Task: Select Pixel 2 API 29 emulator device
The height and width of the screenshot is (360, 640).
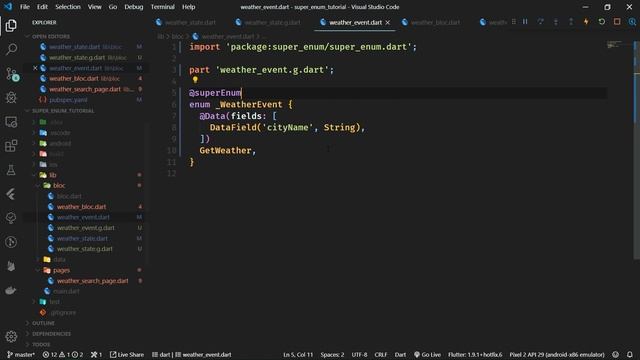Action: pos(557,354)
